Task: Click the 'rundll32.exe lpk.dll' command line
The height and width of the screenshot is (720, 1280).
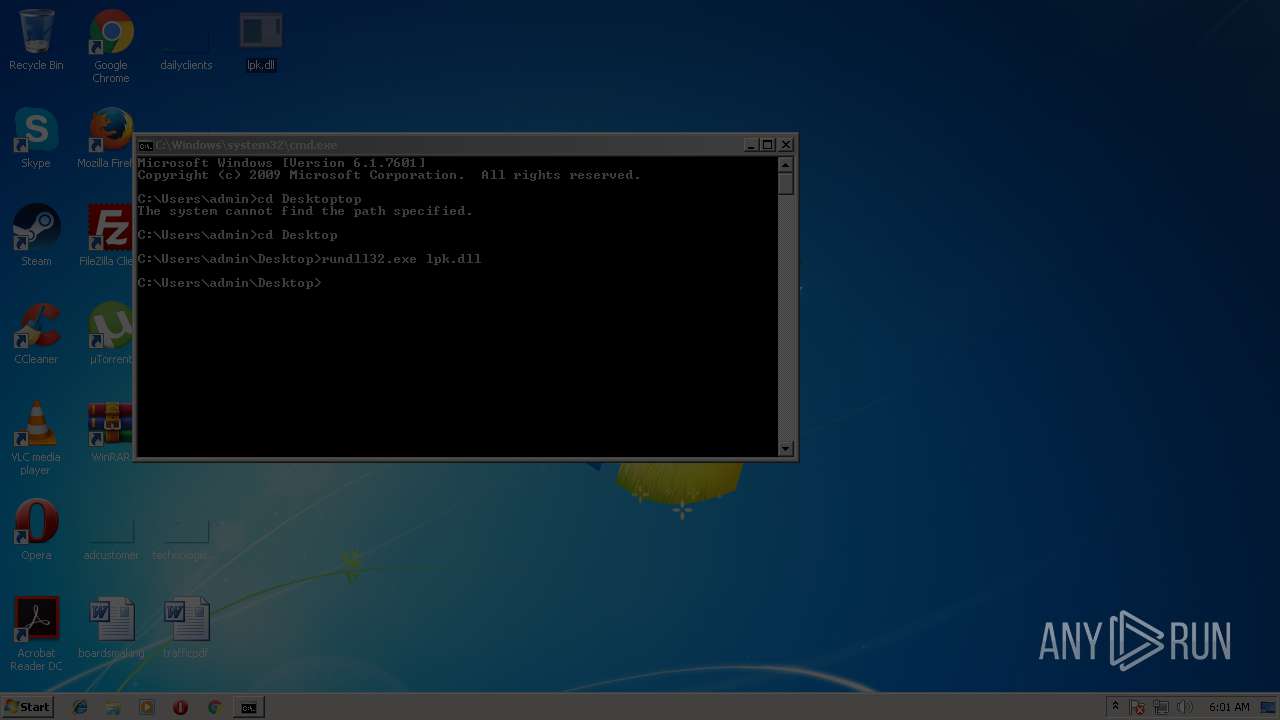Action: [309, 259]
